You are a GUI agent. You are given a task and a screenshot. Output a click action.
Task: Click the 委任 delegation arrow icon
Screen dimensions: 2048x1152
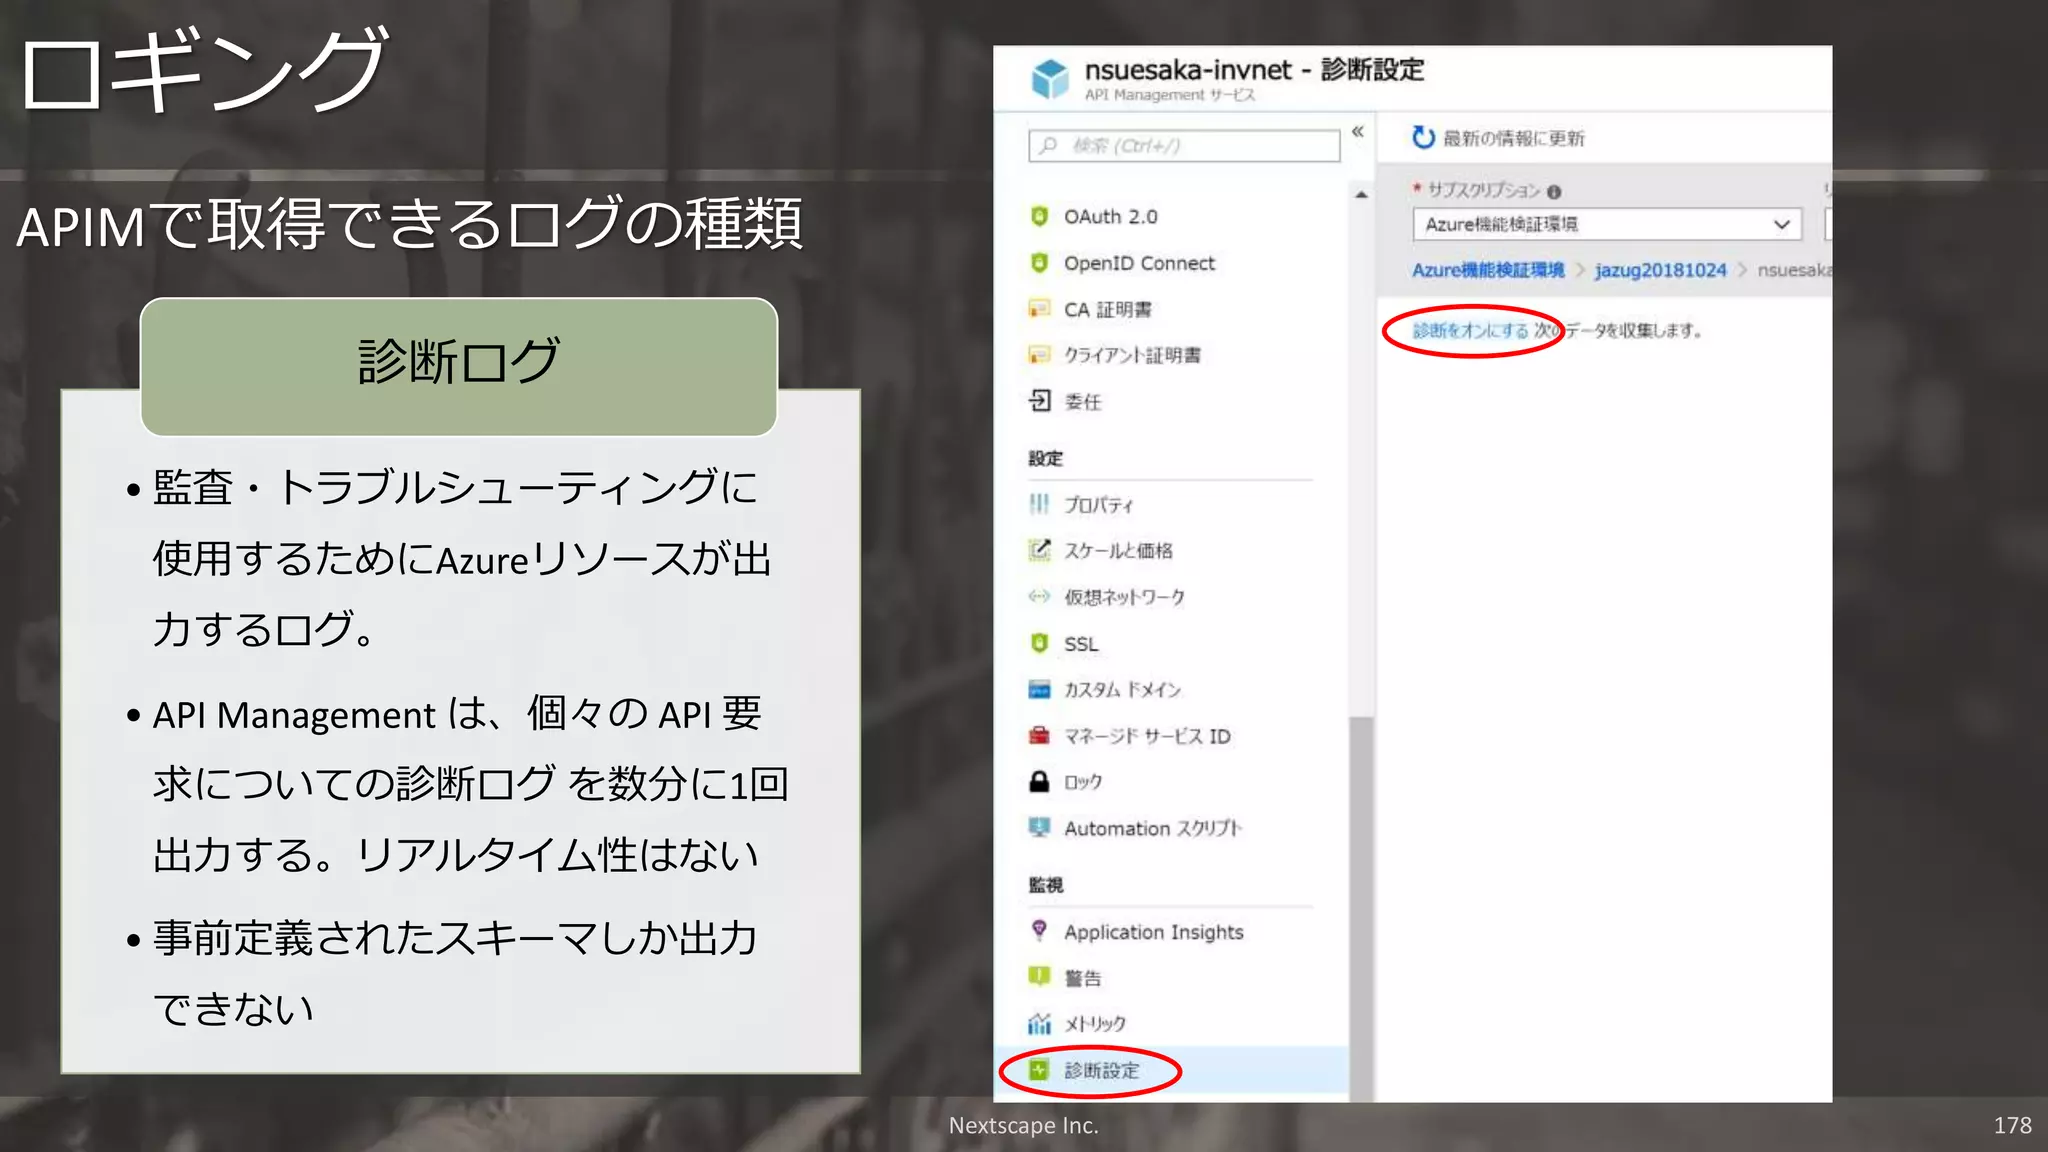point(1039,401)
